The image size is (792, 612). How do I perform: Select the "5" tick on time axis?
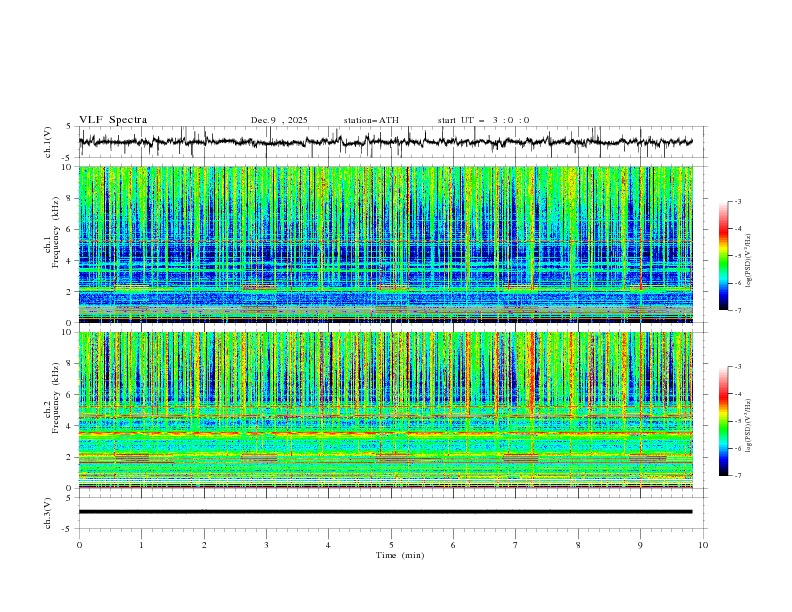pyautogui.click(x=391, y=545)
